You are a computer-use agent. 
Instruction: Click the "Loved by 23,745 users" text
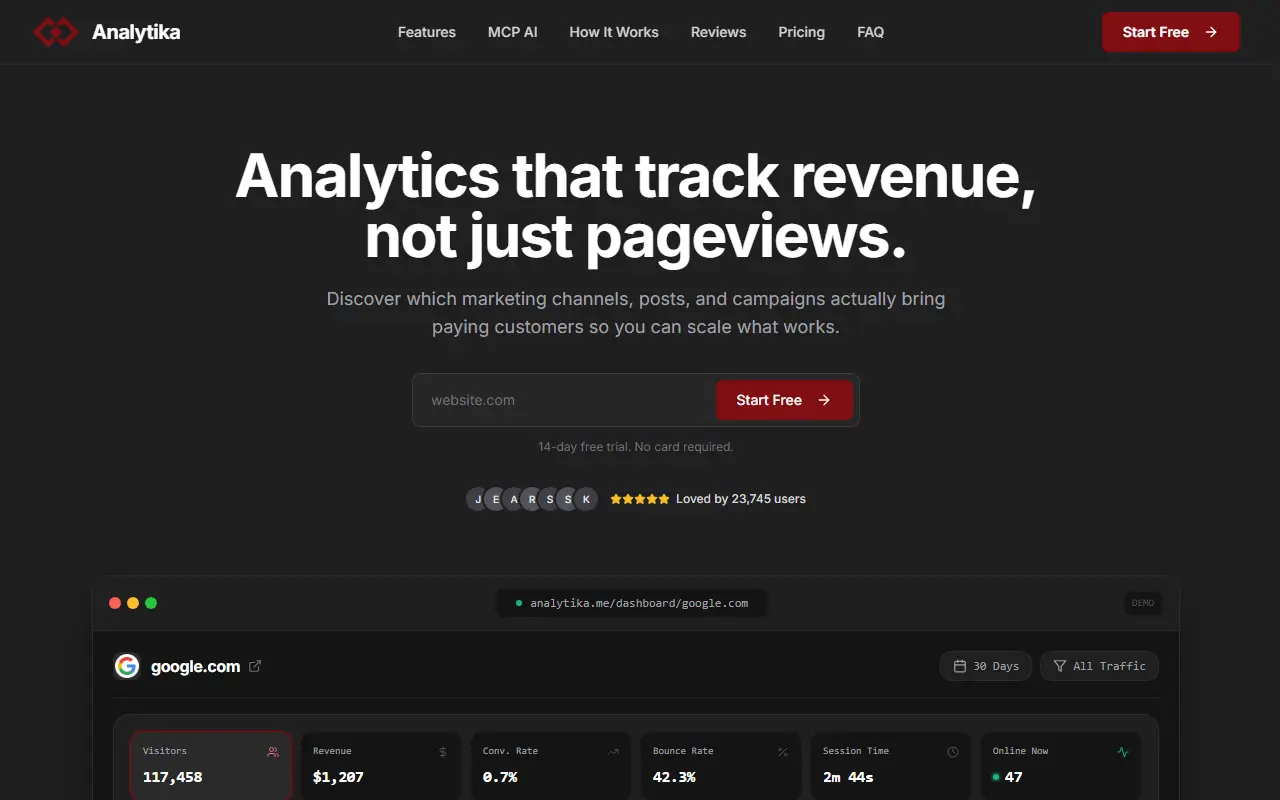[741, 499]
